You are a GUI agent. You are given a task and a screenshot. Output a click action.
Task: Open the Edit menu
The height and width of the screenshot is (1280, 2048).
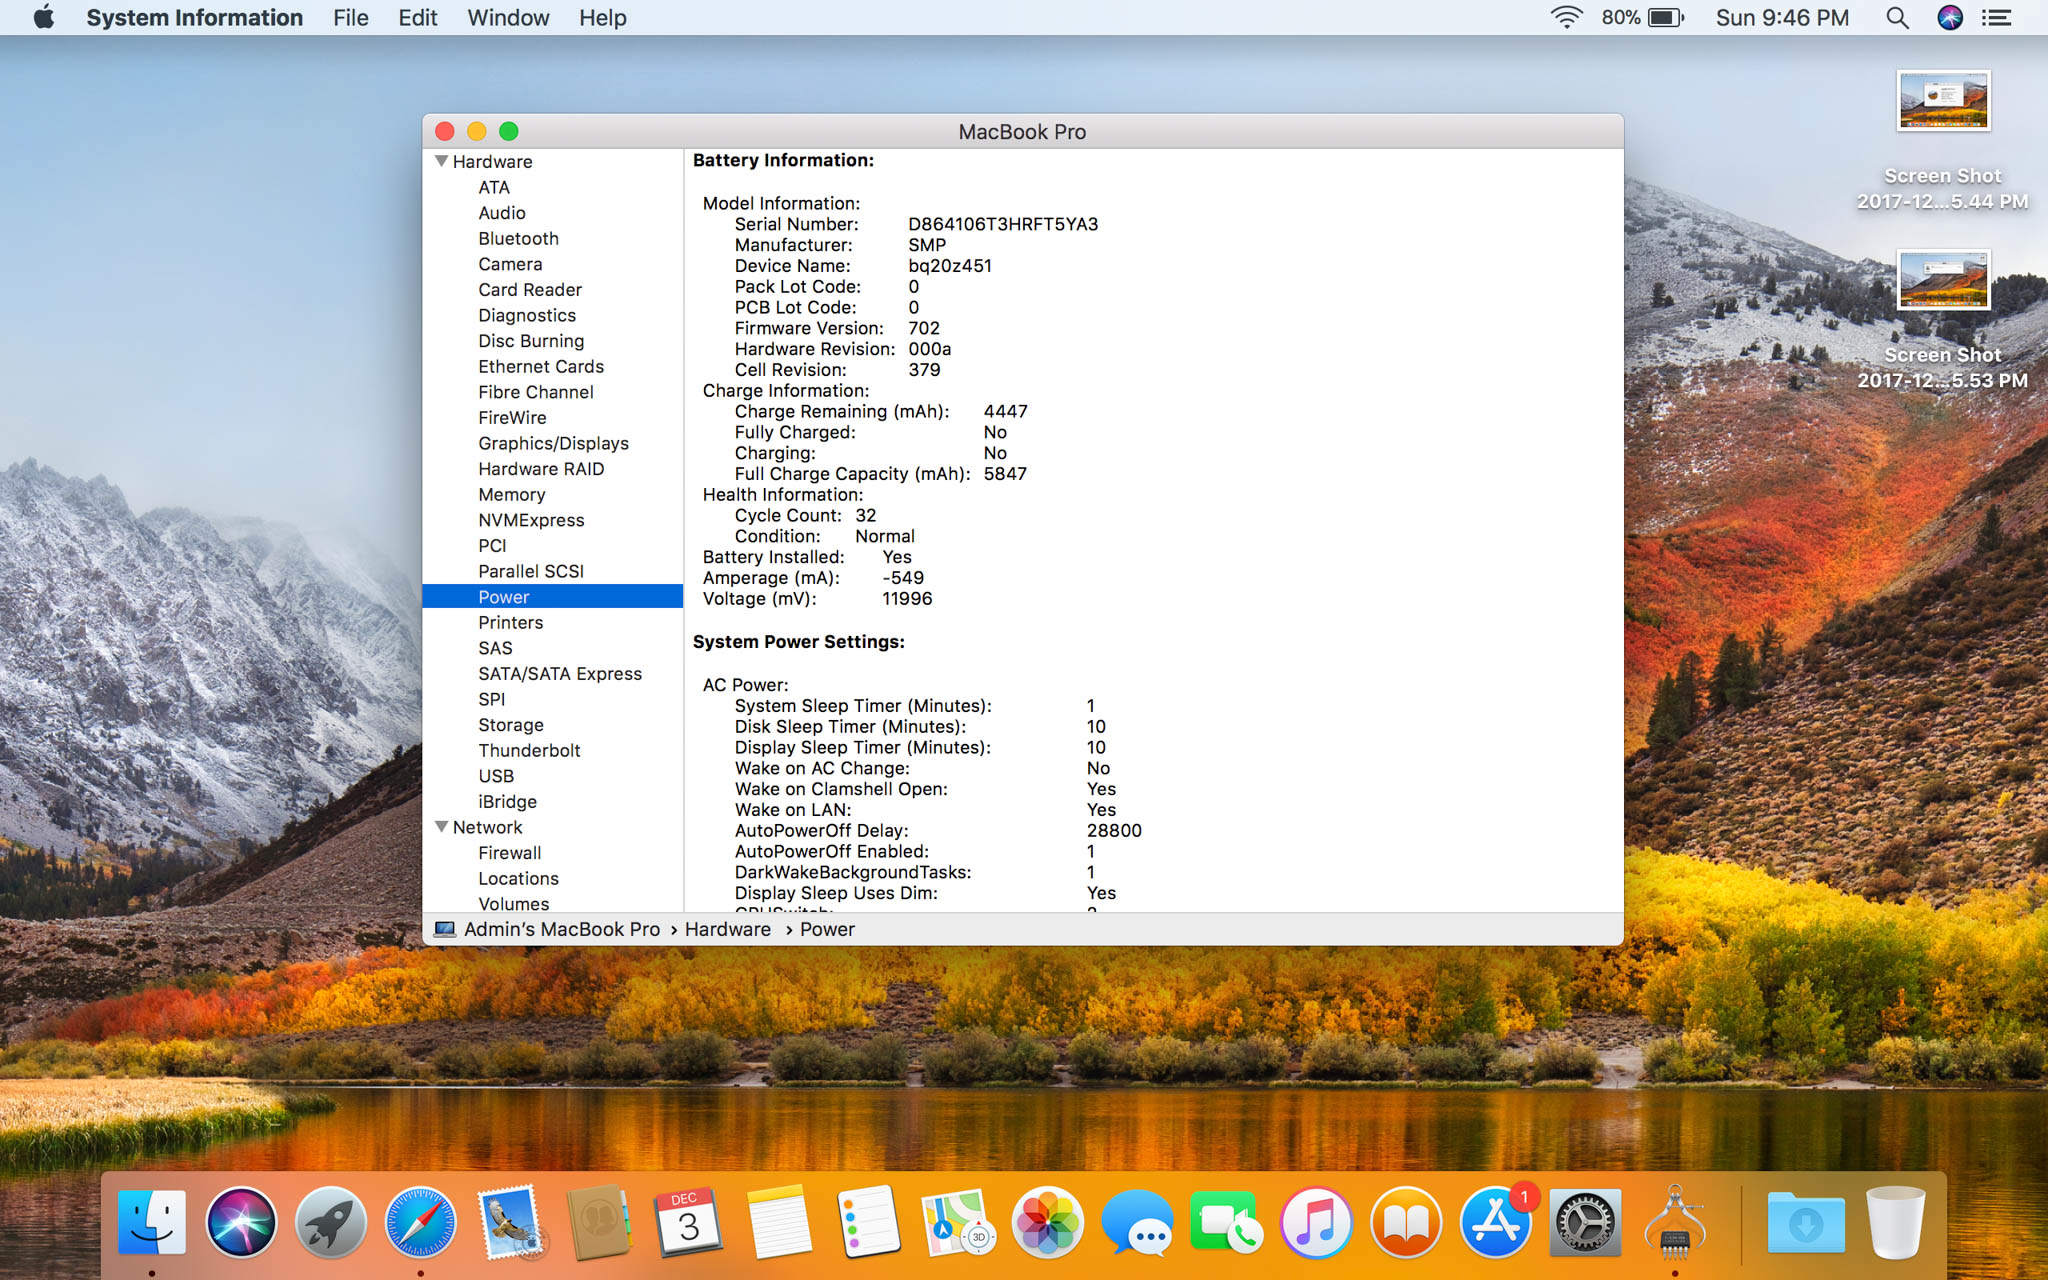point(418,17)
